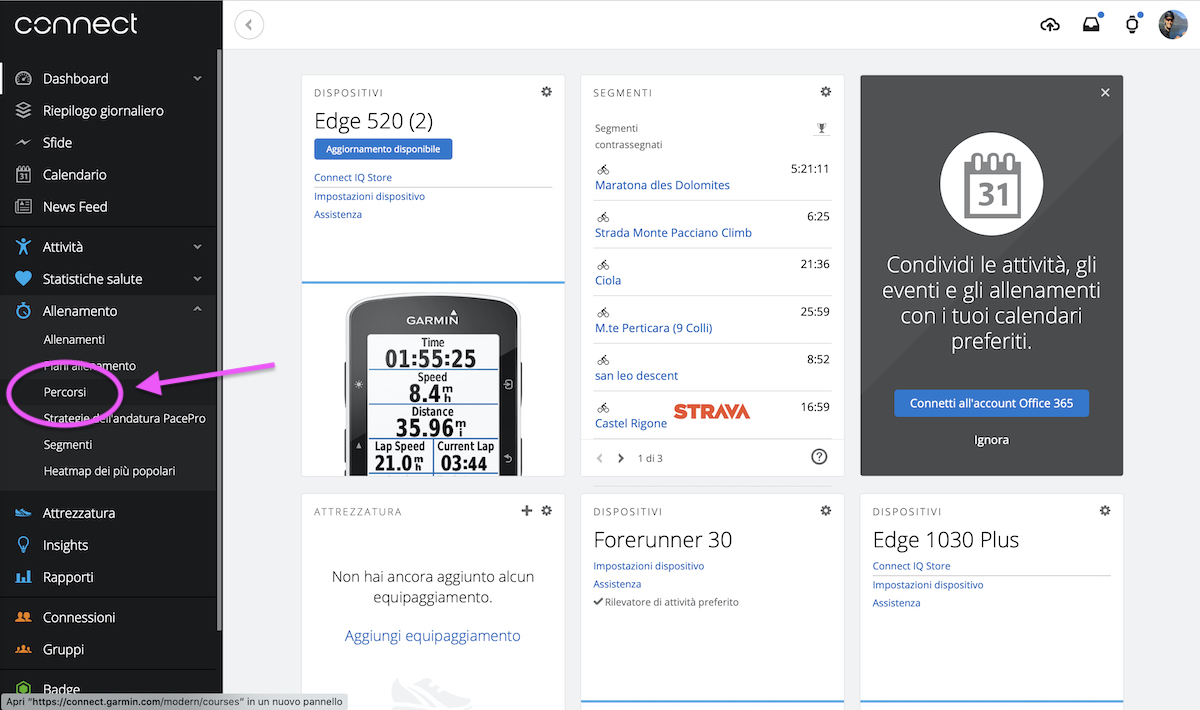1200x710 pixels.
Task: Collapse sidebar with back arrow button
Action: 249,25
